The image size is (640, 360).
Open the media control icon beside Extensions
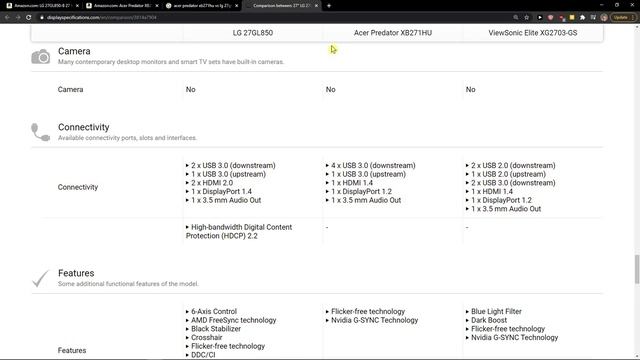593,18
